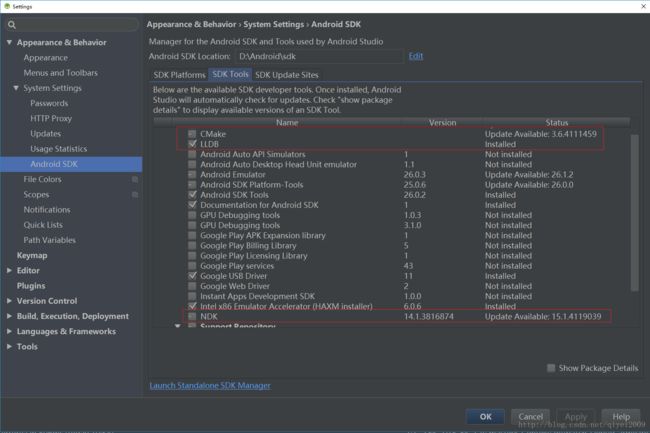Open Path Variables settings

point(50,240)
